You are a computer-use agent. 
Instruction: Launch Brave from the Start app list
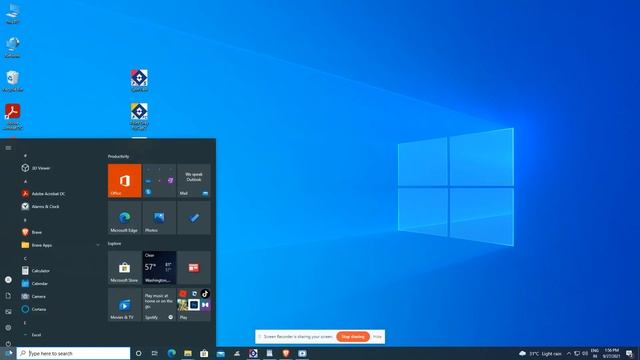59,232
